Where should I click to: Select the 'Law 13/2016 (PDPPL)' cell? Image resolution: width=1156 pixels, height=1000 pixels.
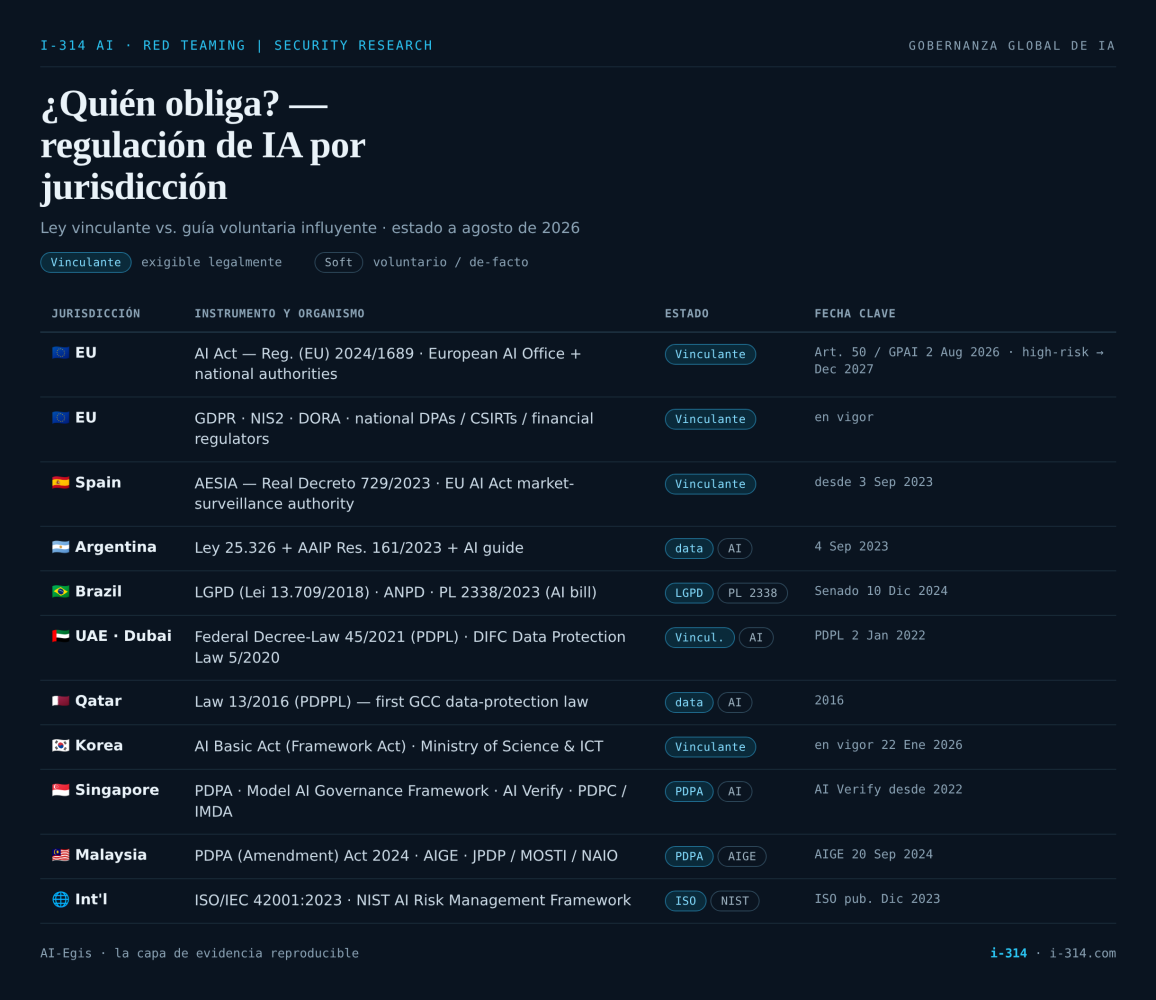(391, 701)
